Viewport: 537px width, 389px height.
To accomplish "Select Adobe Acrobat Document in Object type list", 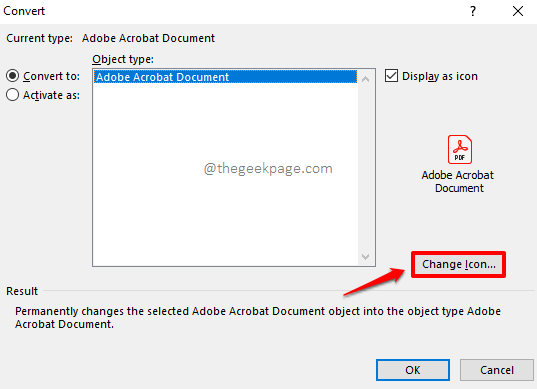I will coord(225,77).
